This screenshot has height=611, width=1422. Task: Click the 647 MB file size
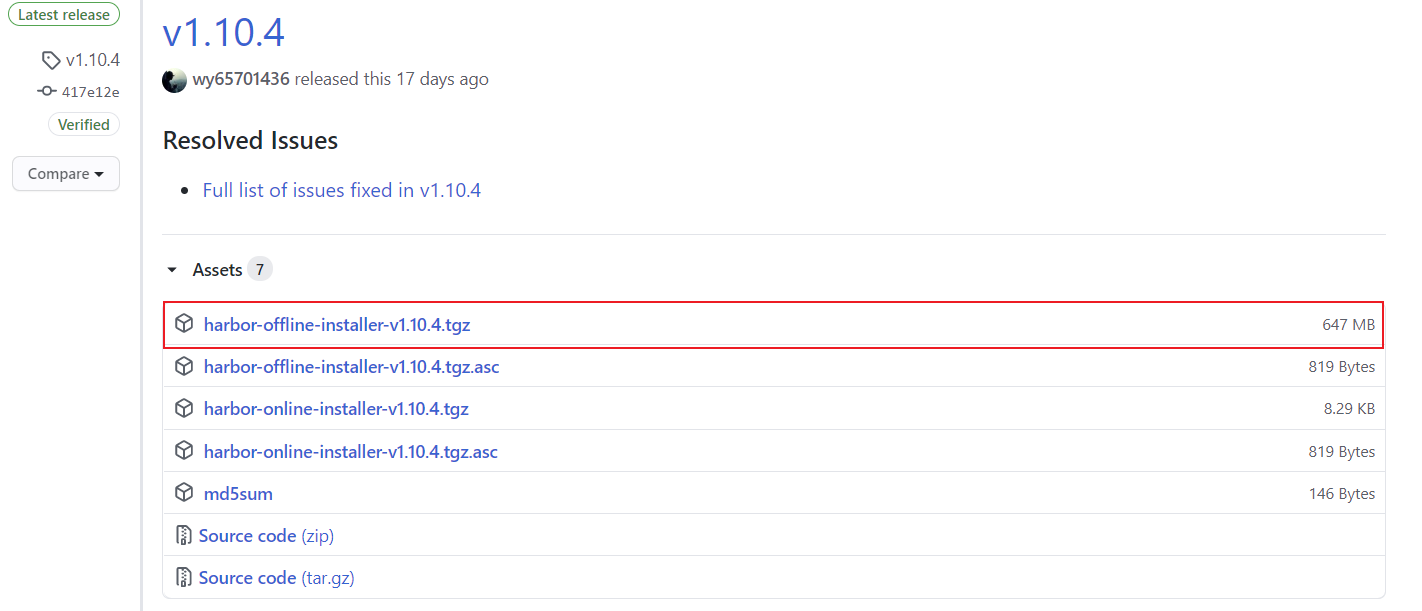1348,325
